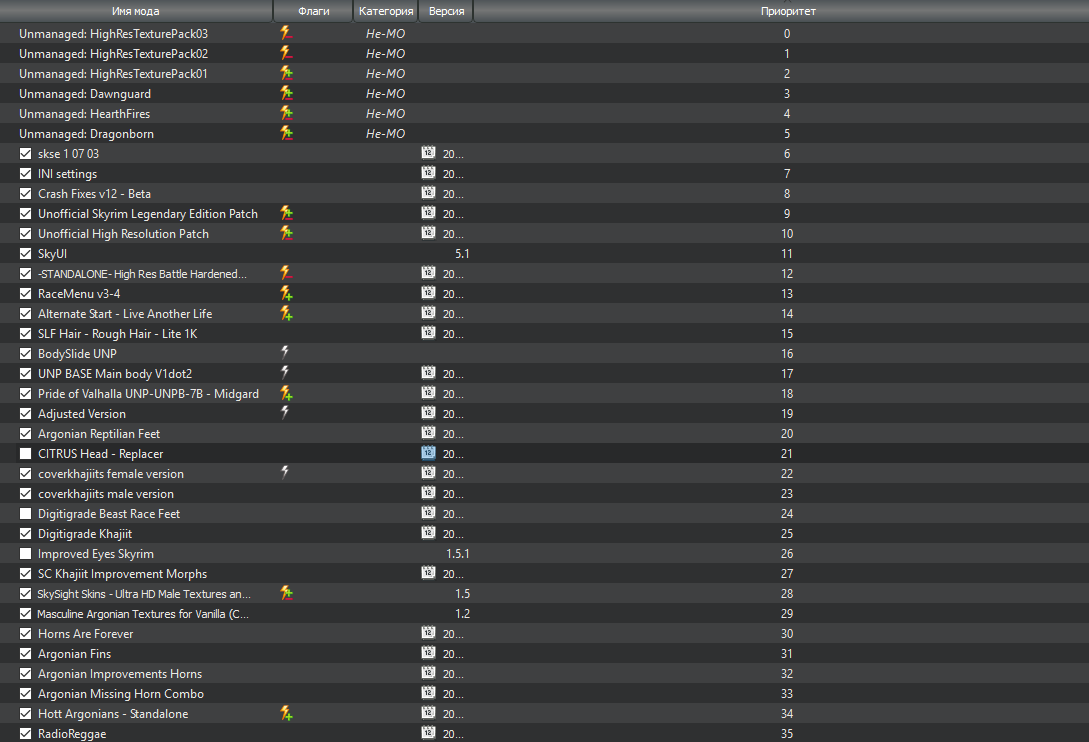Click flag icon for Unofficial High Resolution Patch

(285, 233)
